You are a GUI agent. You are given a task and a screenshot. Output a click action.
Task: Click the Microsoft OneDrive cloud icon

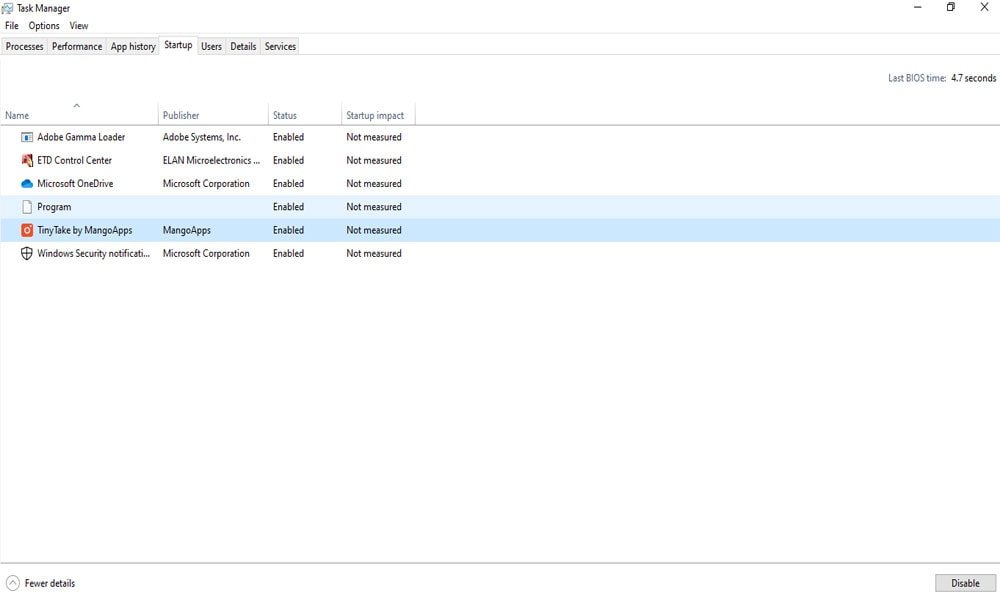[27, 184]
